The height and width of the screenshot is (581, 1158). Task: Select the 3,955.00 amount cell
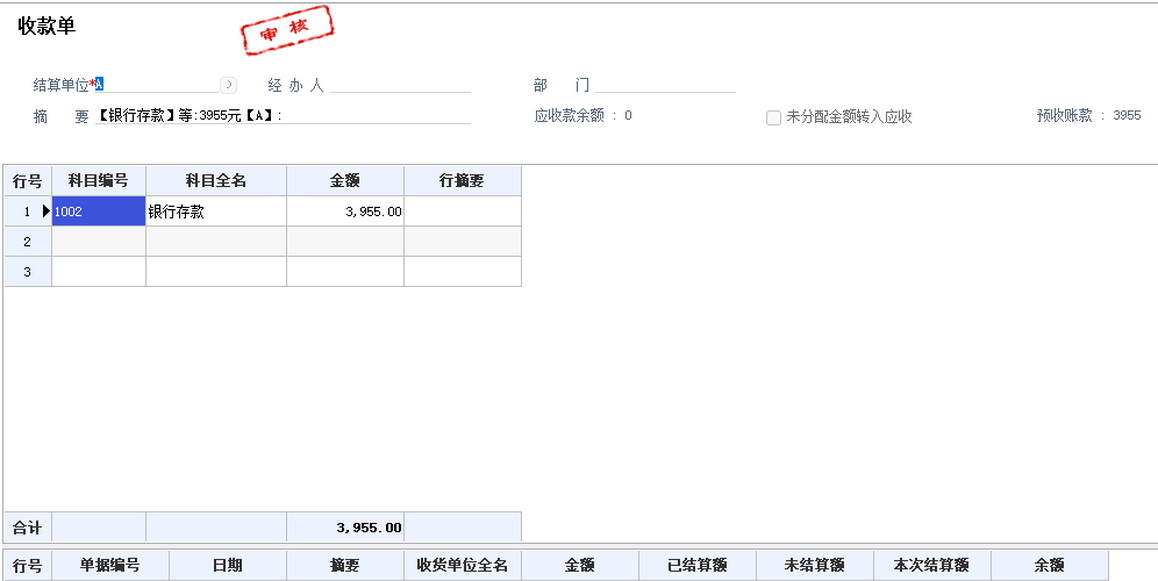point(345,211)
